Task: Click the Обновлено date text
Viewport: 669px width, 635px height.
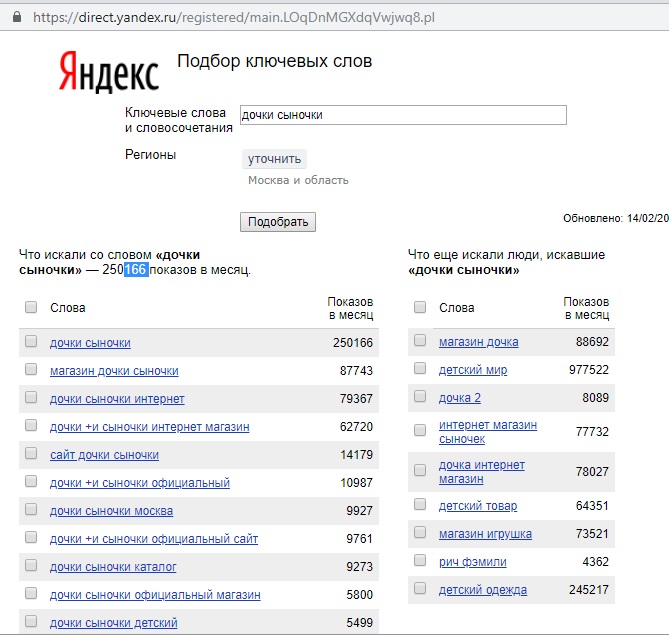Action: 616,218
